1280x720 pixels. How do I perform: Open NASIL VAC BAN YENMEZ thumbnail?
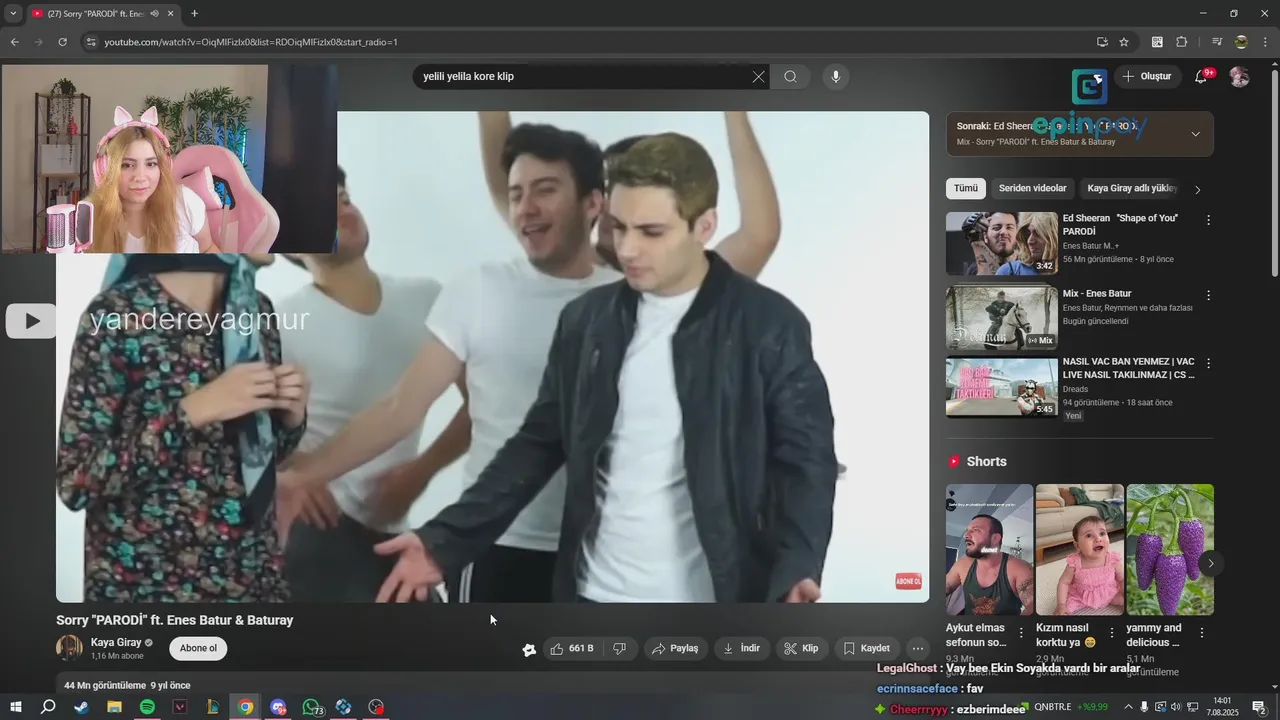1001,388
